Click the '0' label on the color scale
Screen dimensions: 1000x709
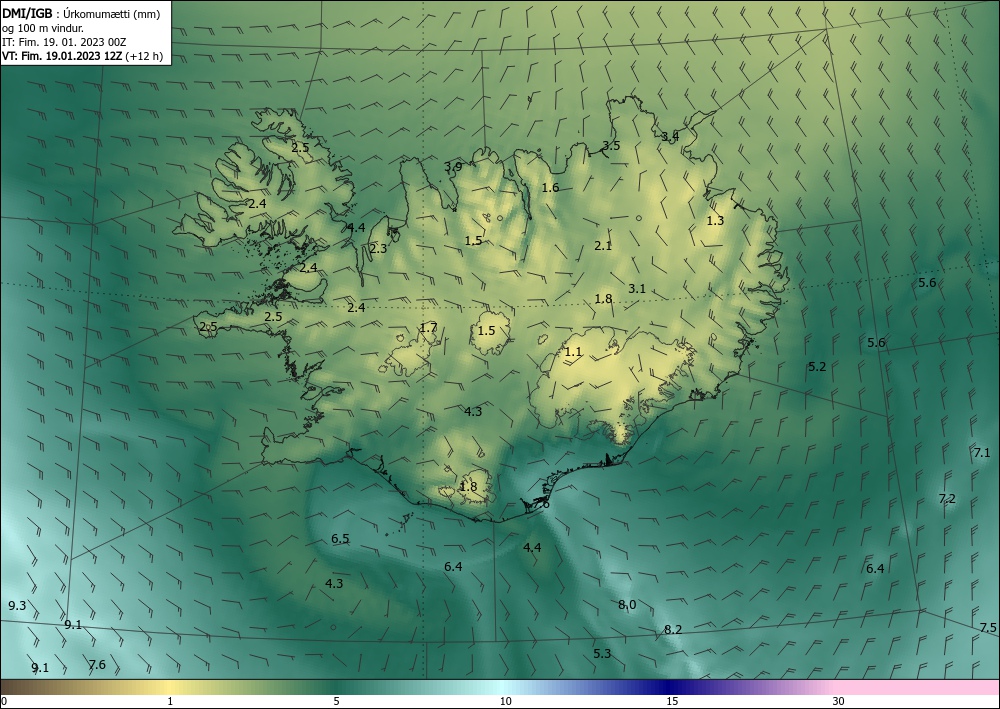click(4, 701)
